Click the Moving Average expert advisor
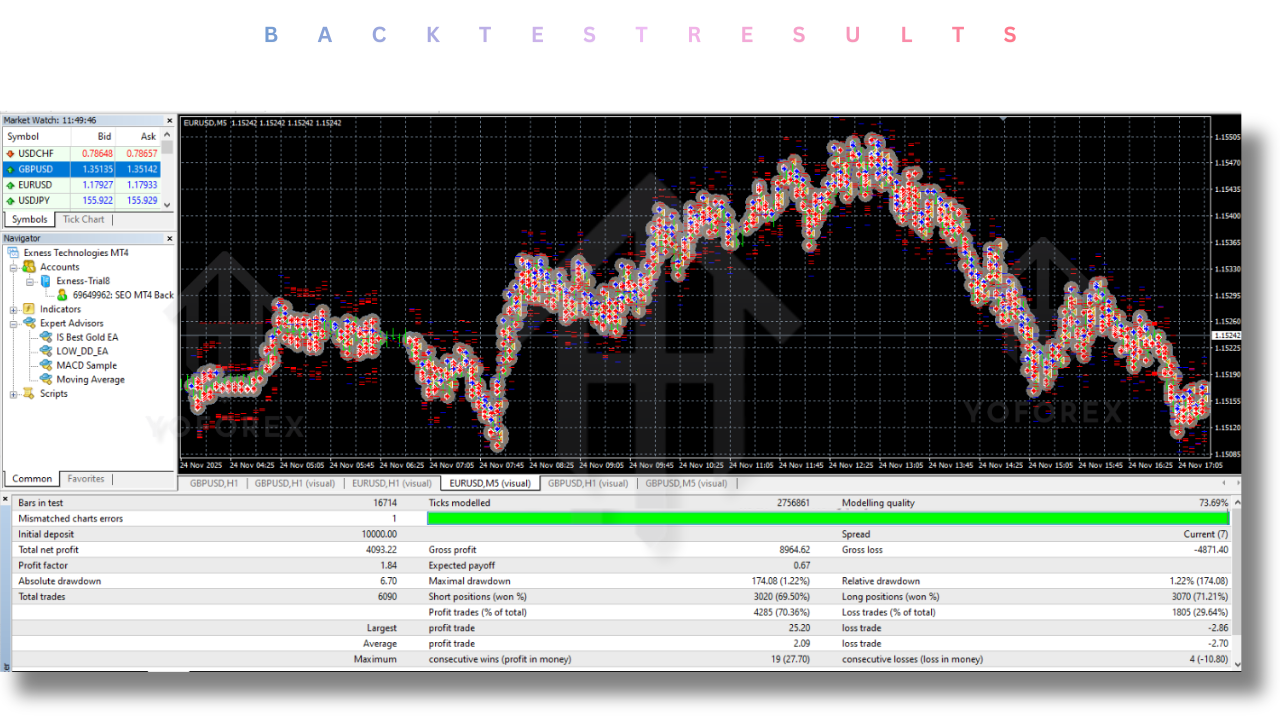 (x=90, y=379)
